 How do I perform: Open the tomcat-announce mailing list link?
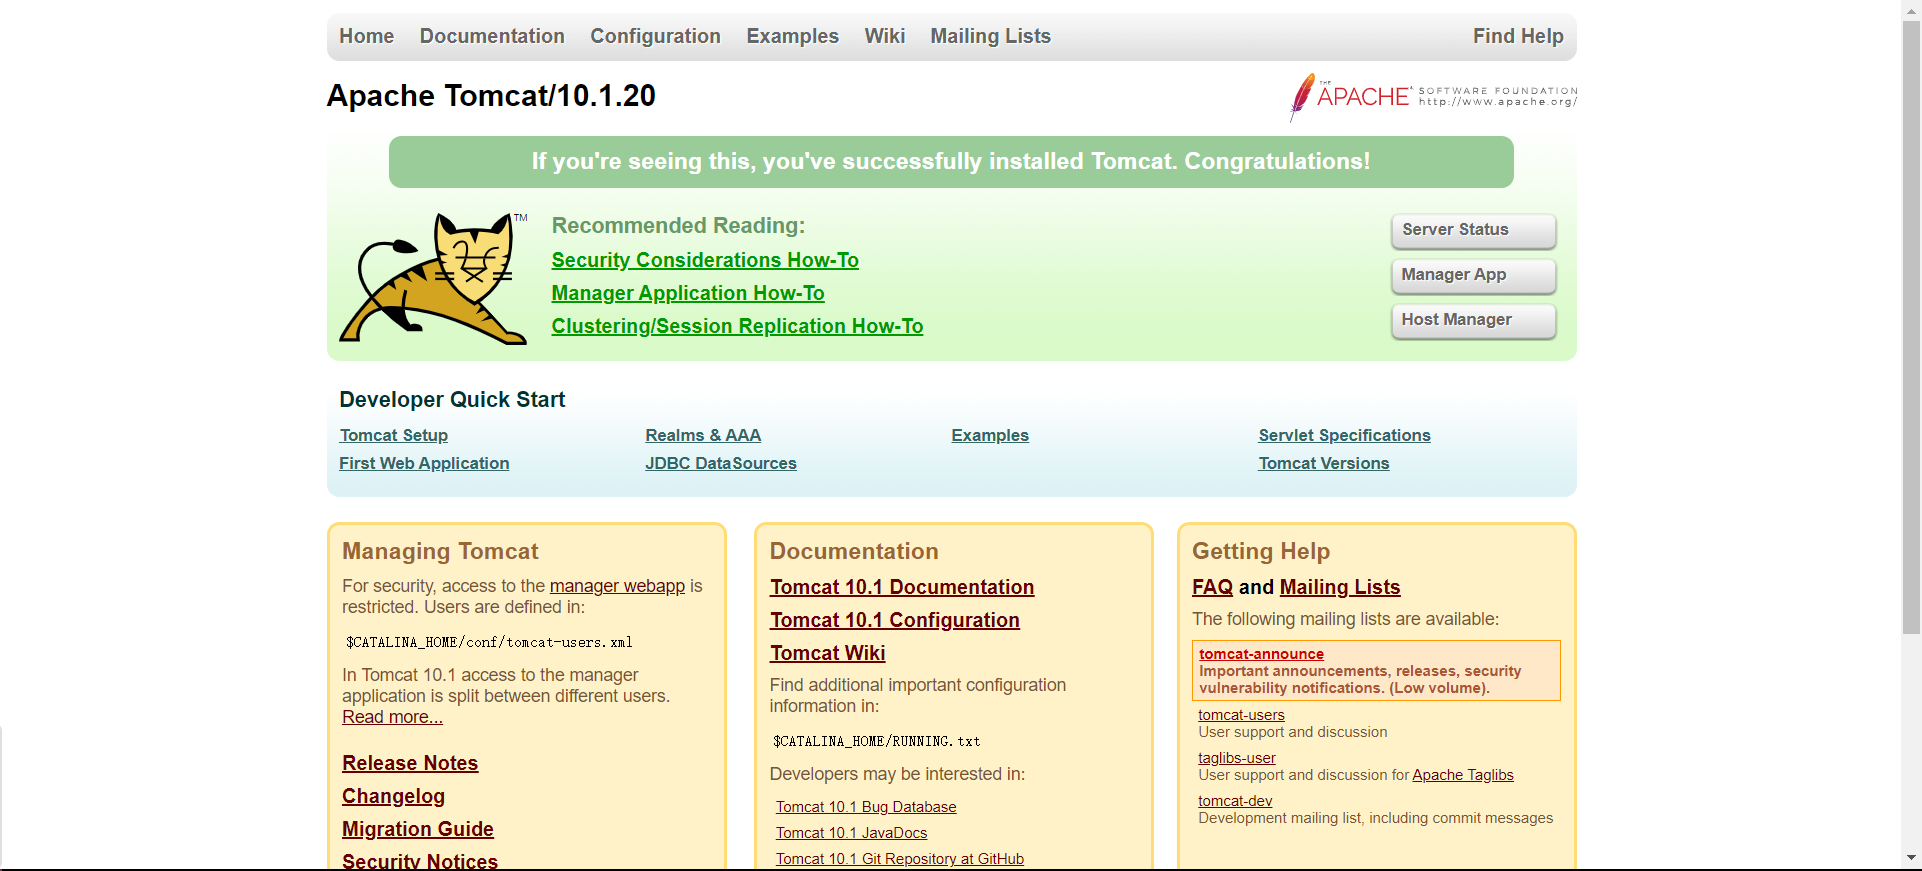coord(1261,654)
